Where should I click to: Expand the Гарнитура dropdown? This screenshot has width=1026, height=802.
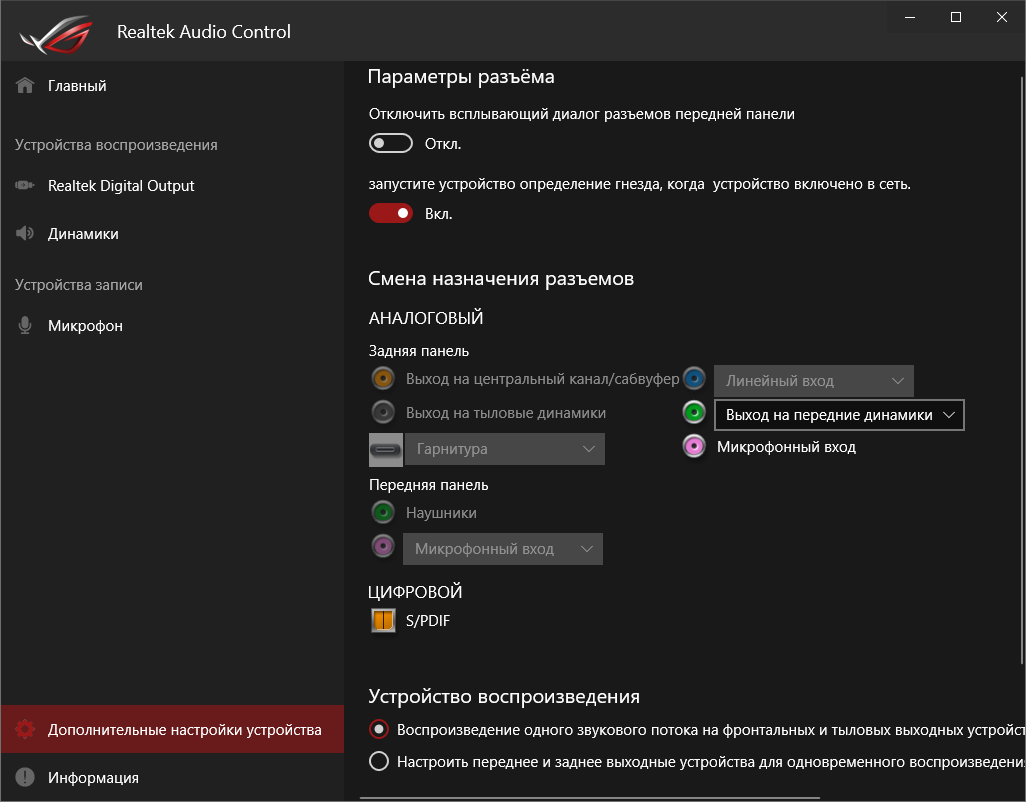[x=504, y=449]
